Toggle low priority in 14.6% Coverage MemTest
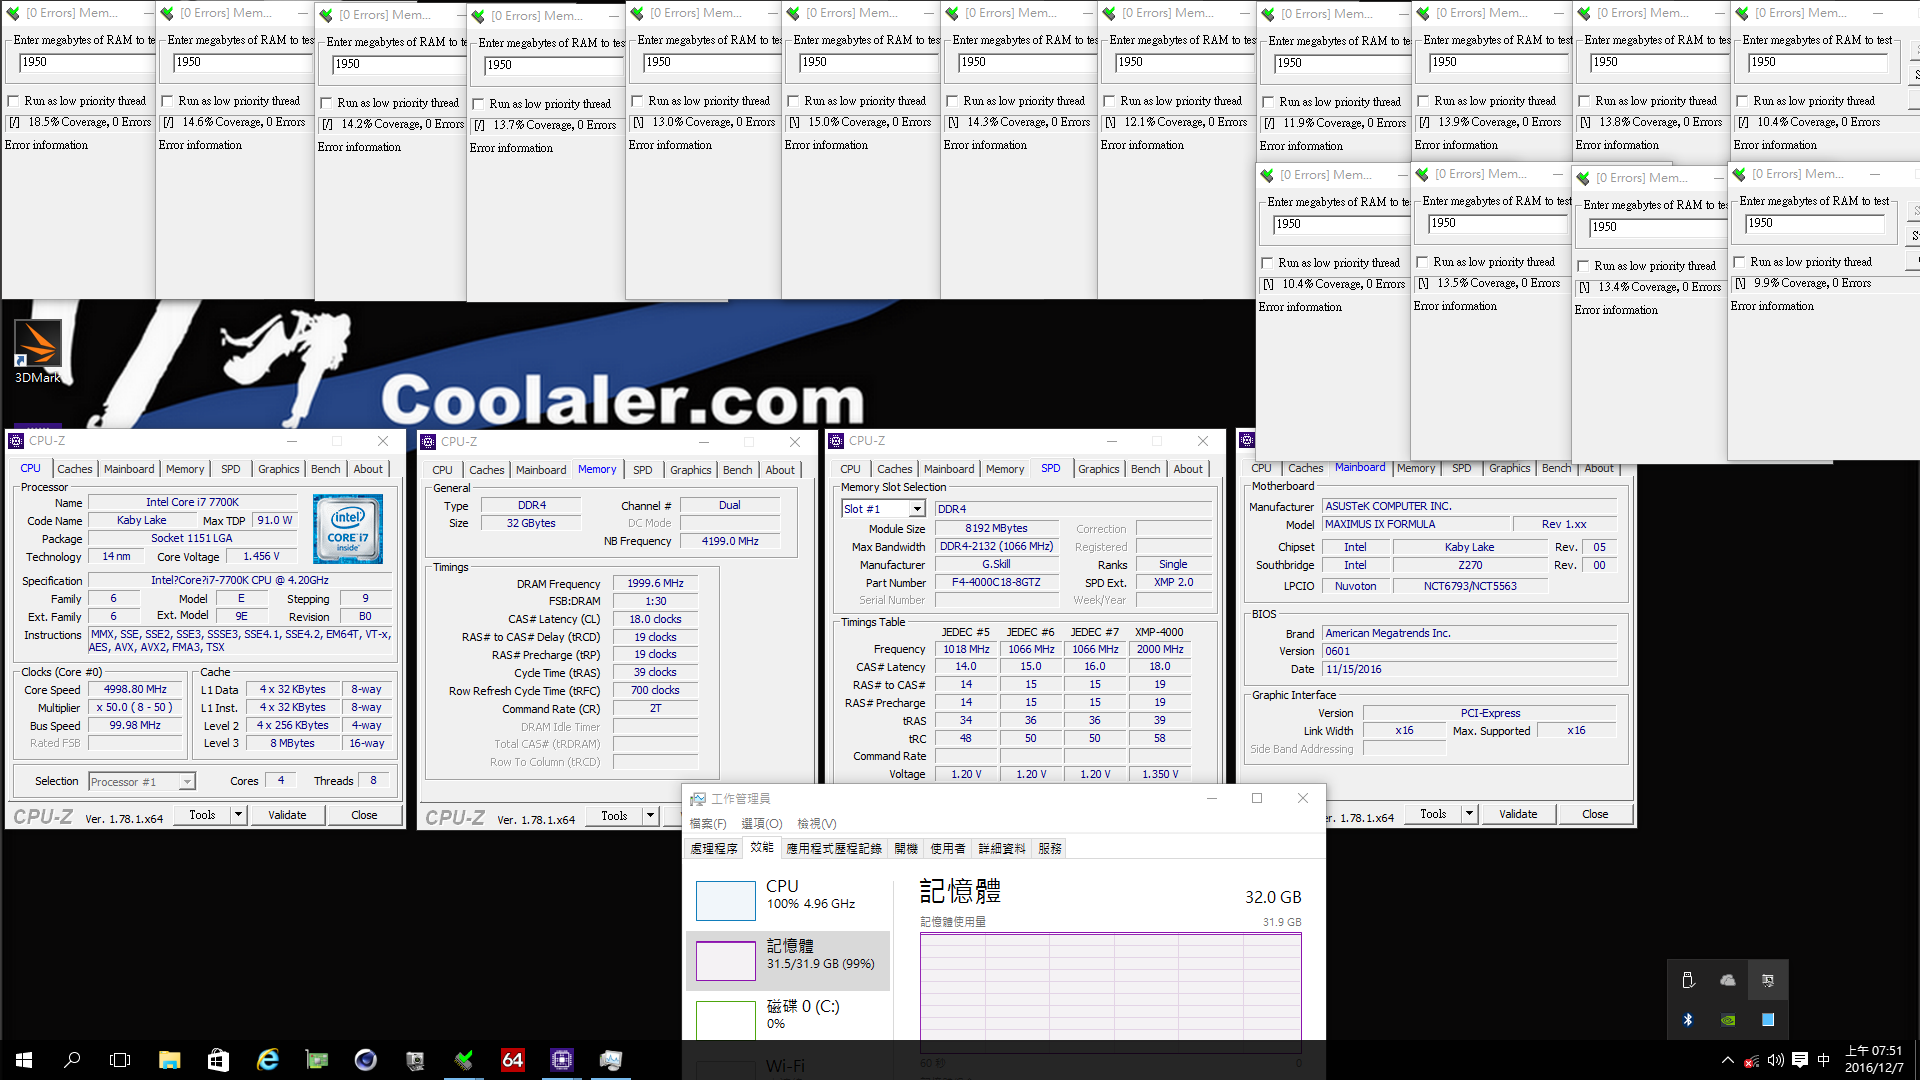Viewport: 1920px width, 1080px height. point(168,101)
